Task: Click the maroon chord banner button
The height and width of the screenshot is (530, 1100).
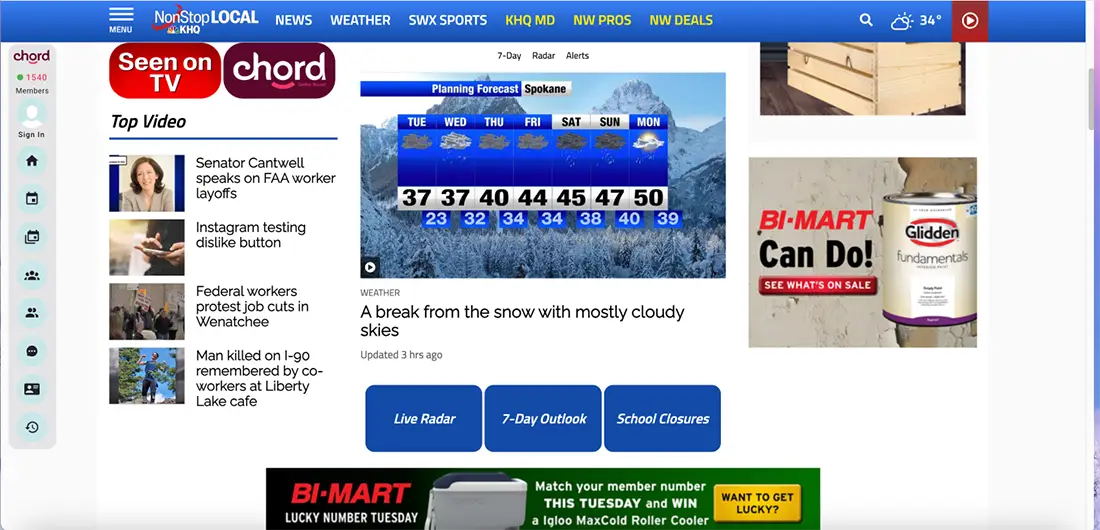Action: click(x=279, y=71)
